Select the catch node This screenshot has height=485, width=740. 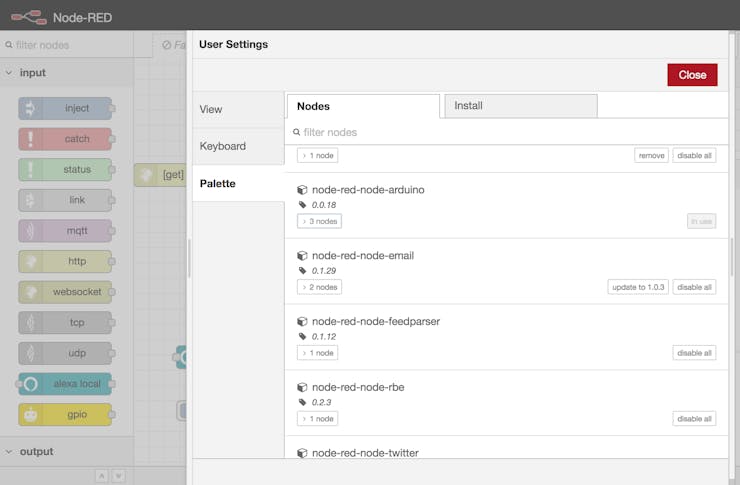tap(66, 139)
